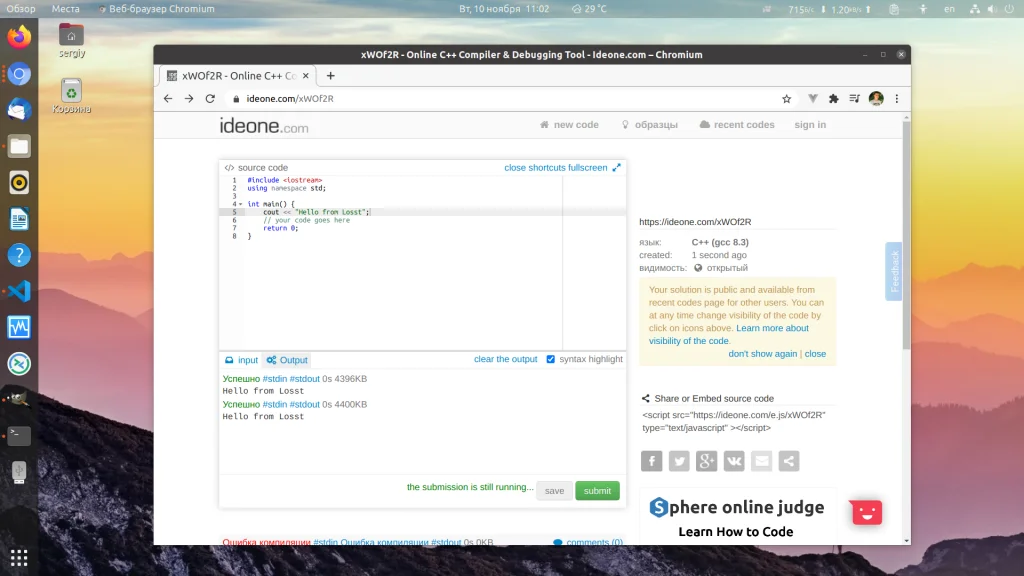Screen dimensions: 1024x576
Task: Share the code on Facebook
Action: pos(651,461)
